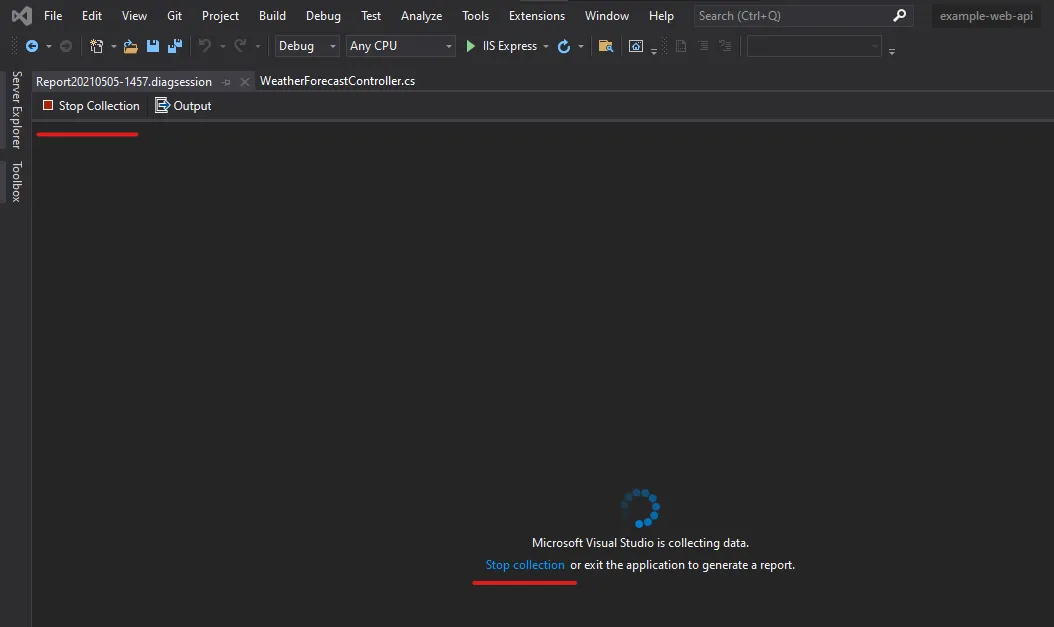The image size is (1054, 627).
Task: Open the Git menu
Action: (175, 15)
